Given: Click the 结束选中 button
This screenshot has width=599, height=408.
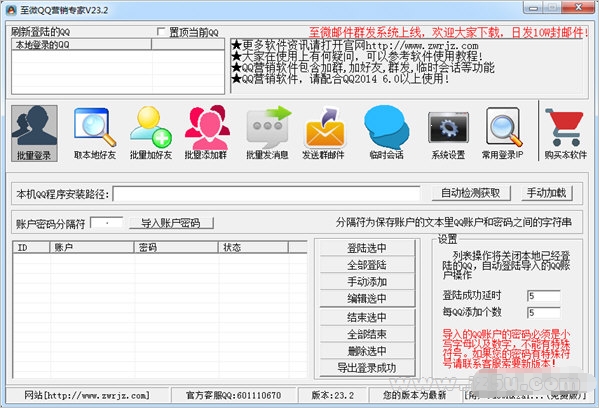Looking at the screenshot, I should click(x=367, y=317).
